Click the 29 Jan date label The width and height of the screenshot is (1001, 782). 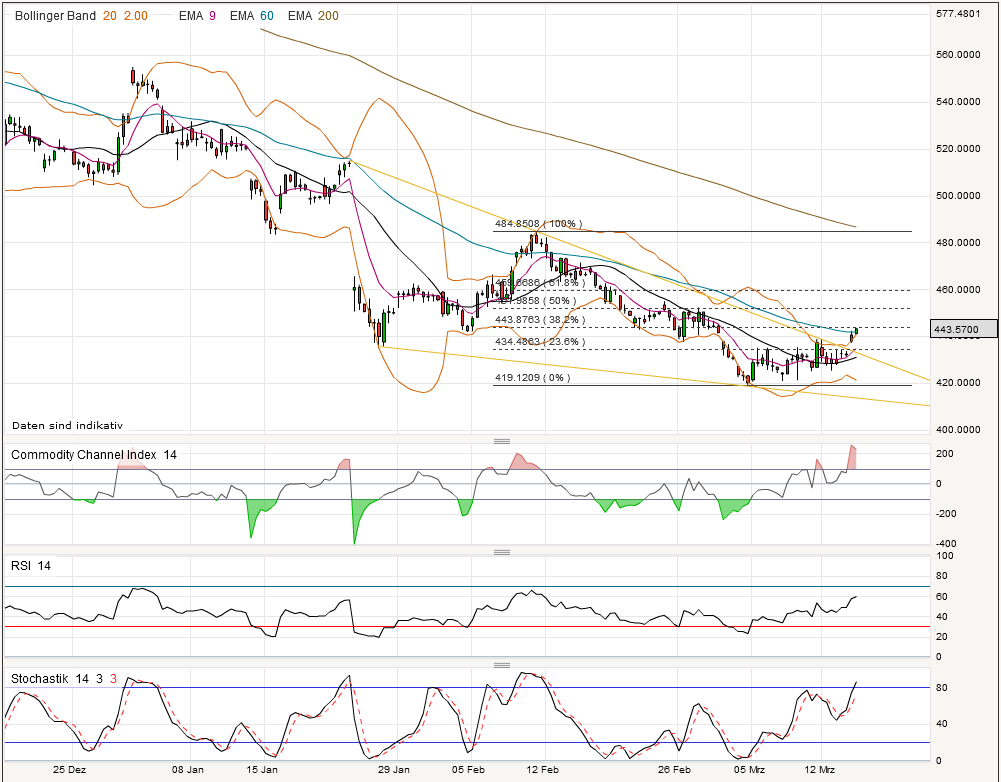[394, 769]
